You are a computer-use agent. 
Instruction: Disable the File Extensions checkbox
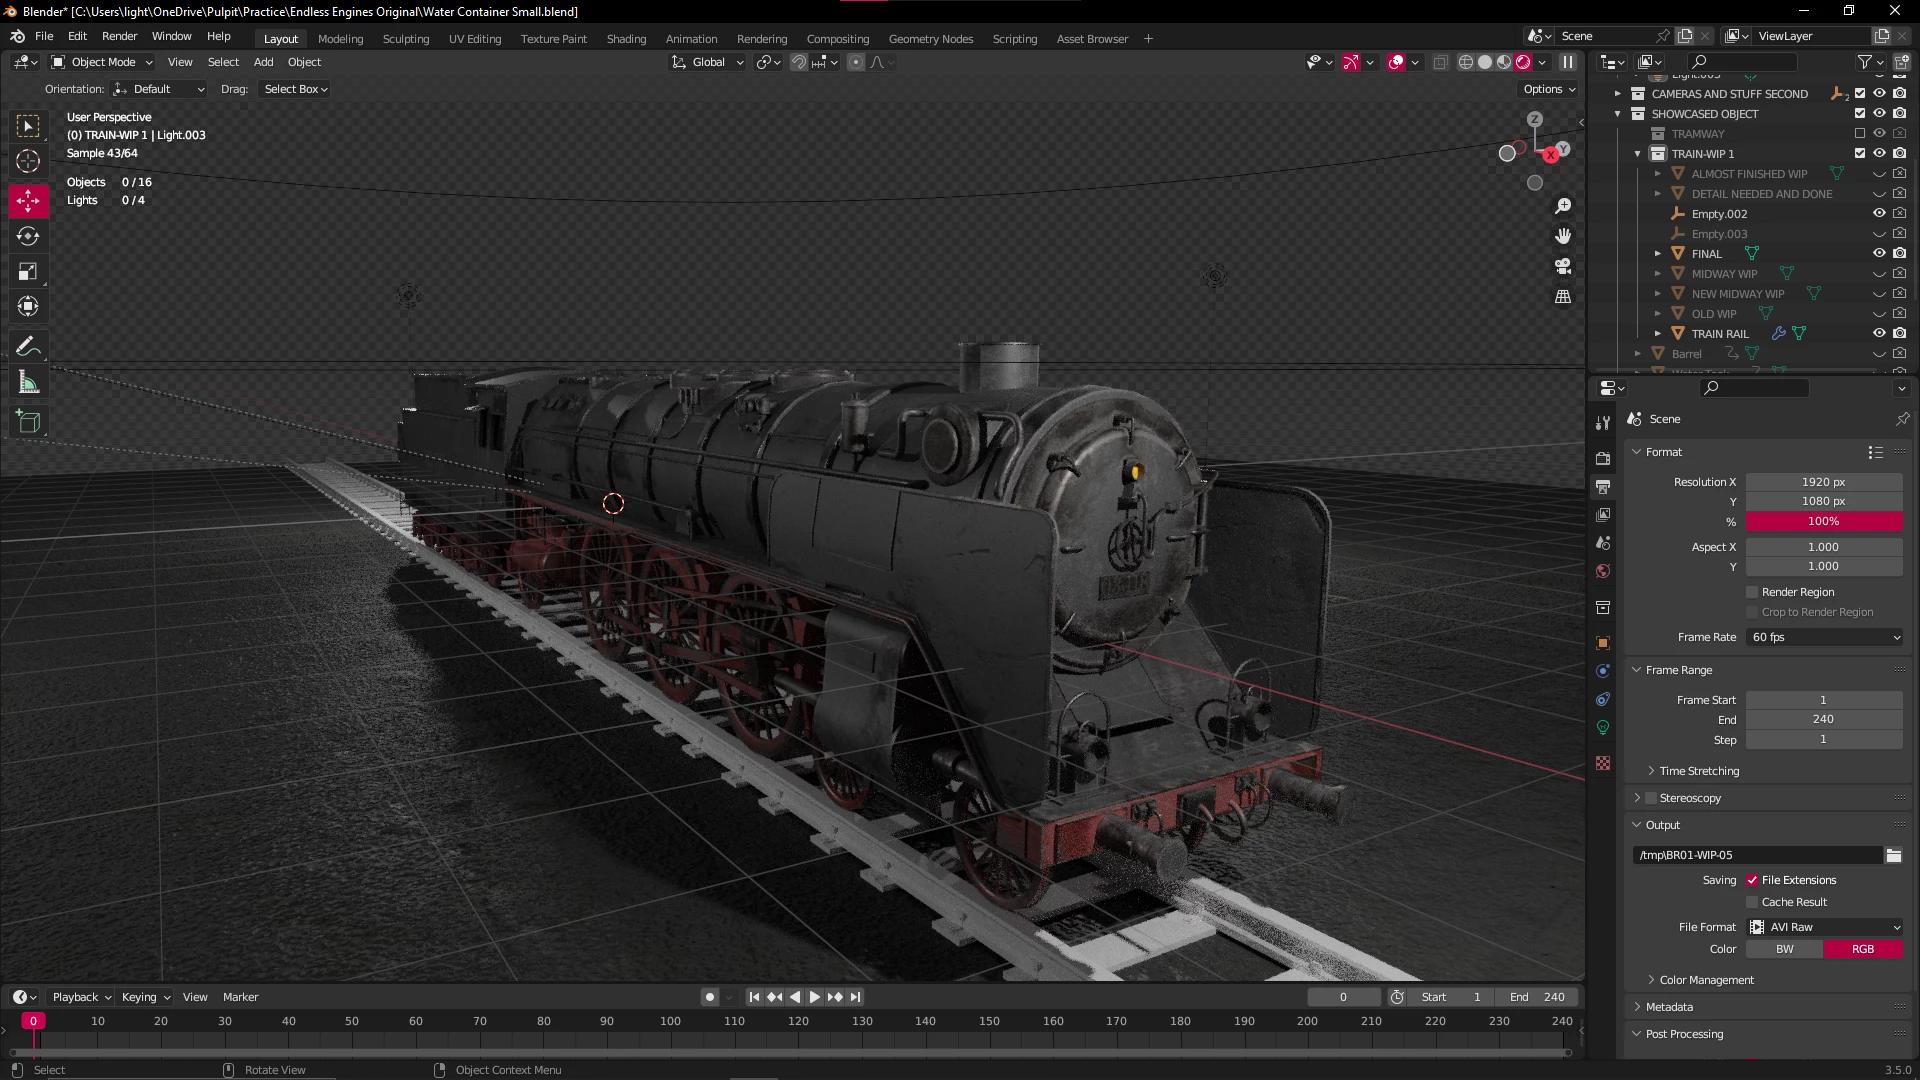coord(1752,880)
